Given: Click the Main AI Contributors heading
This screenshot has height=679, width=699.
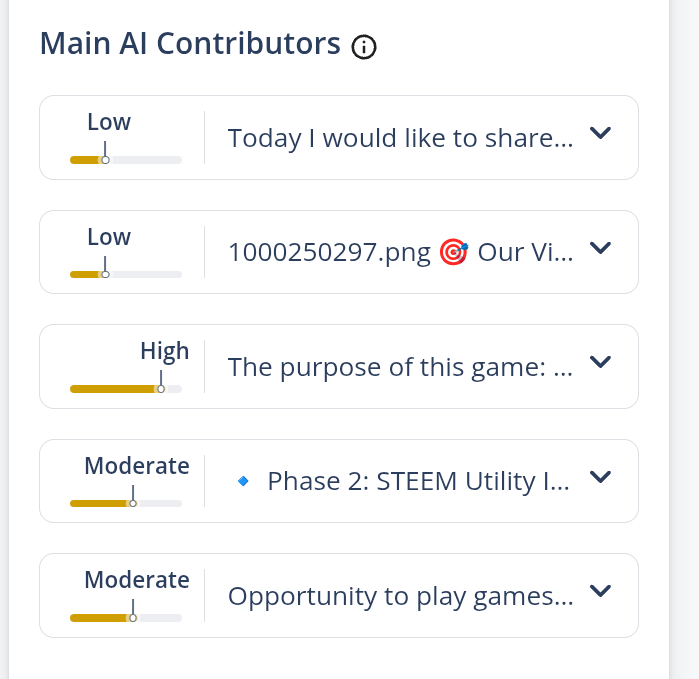Looking at the screenshot, I should (190, 44).
